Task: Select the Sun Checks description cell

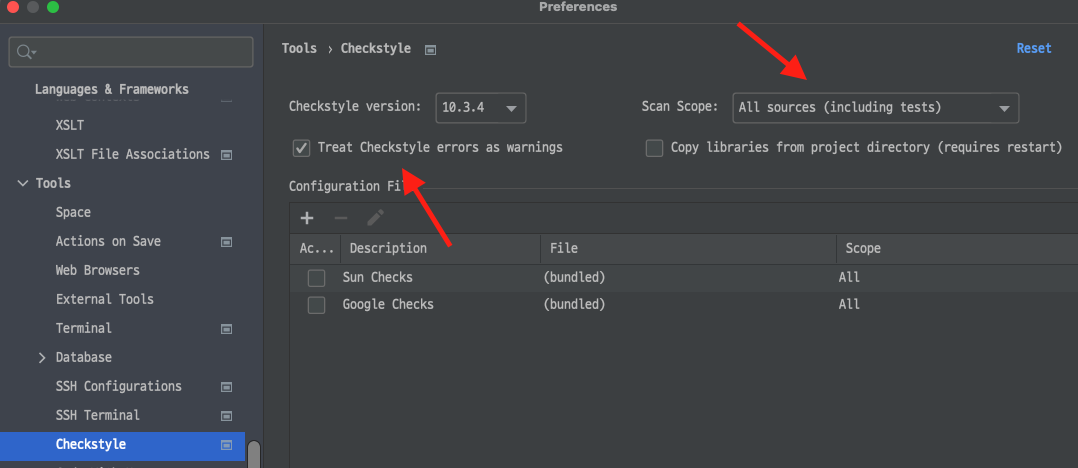Action: (x=377, y=278)
